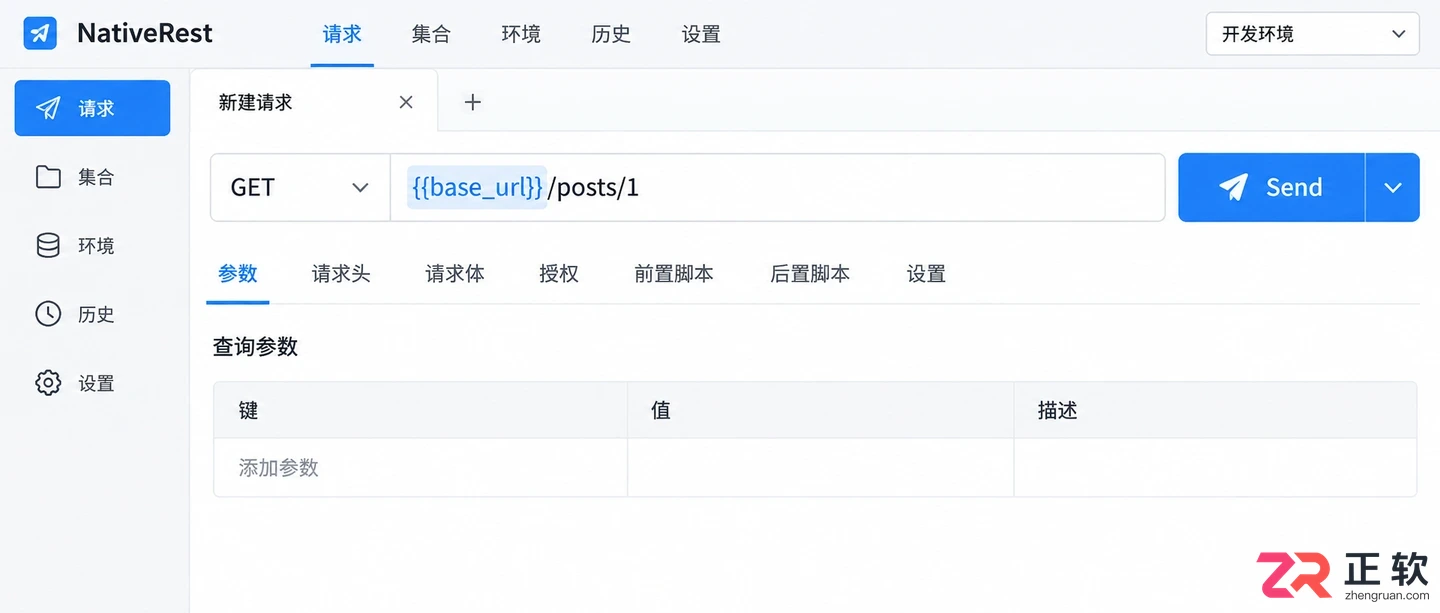Expand the Send options arrow
Screen dimensions: 1440x613
[1393, 187]
